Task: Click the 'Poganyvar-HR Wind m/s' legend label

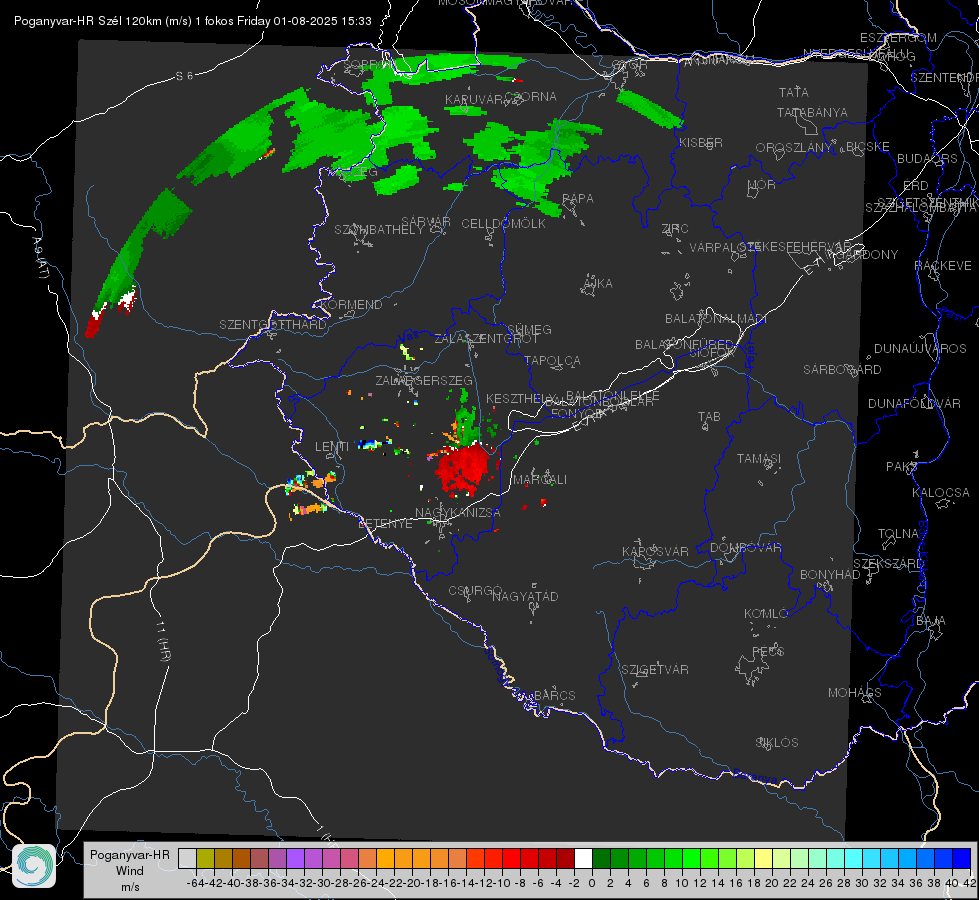Action: pyautogui.click(x=130, y=870)
